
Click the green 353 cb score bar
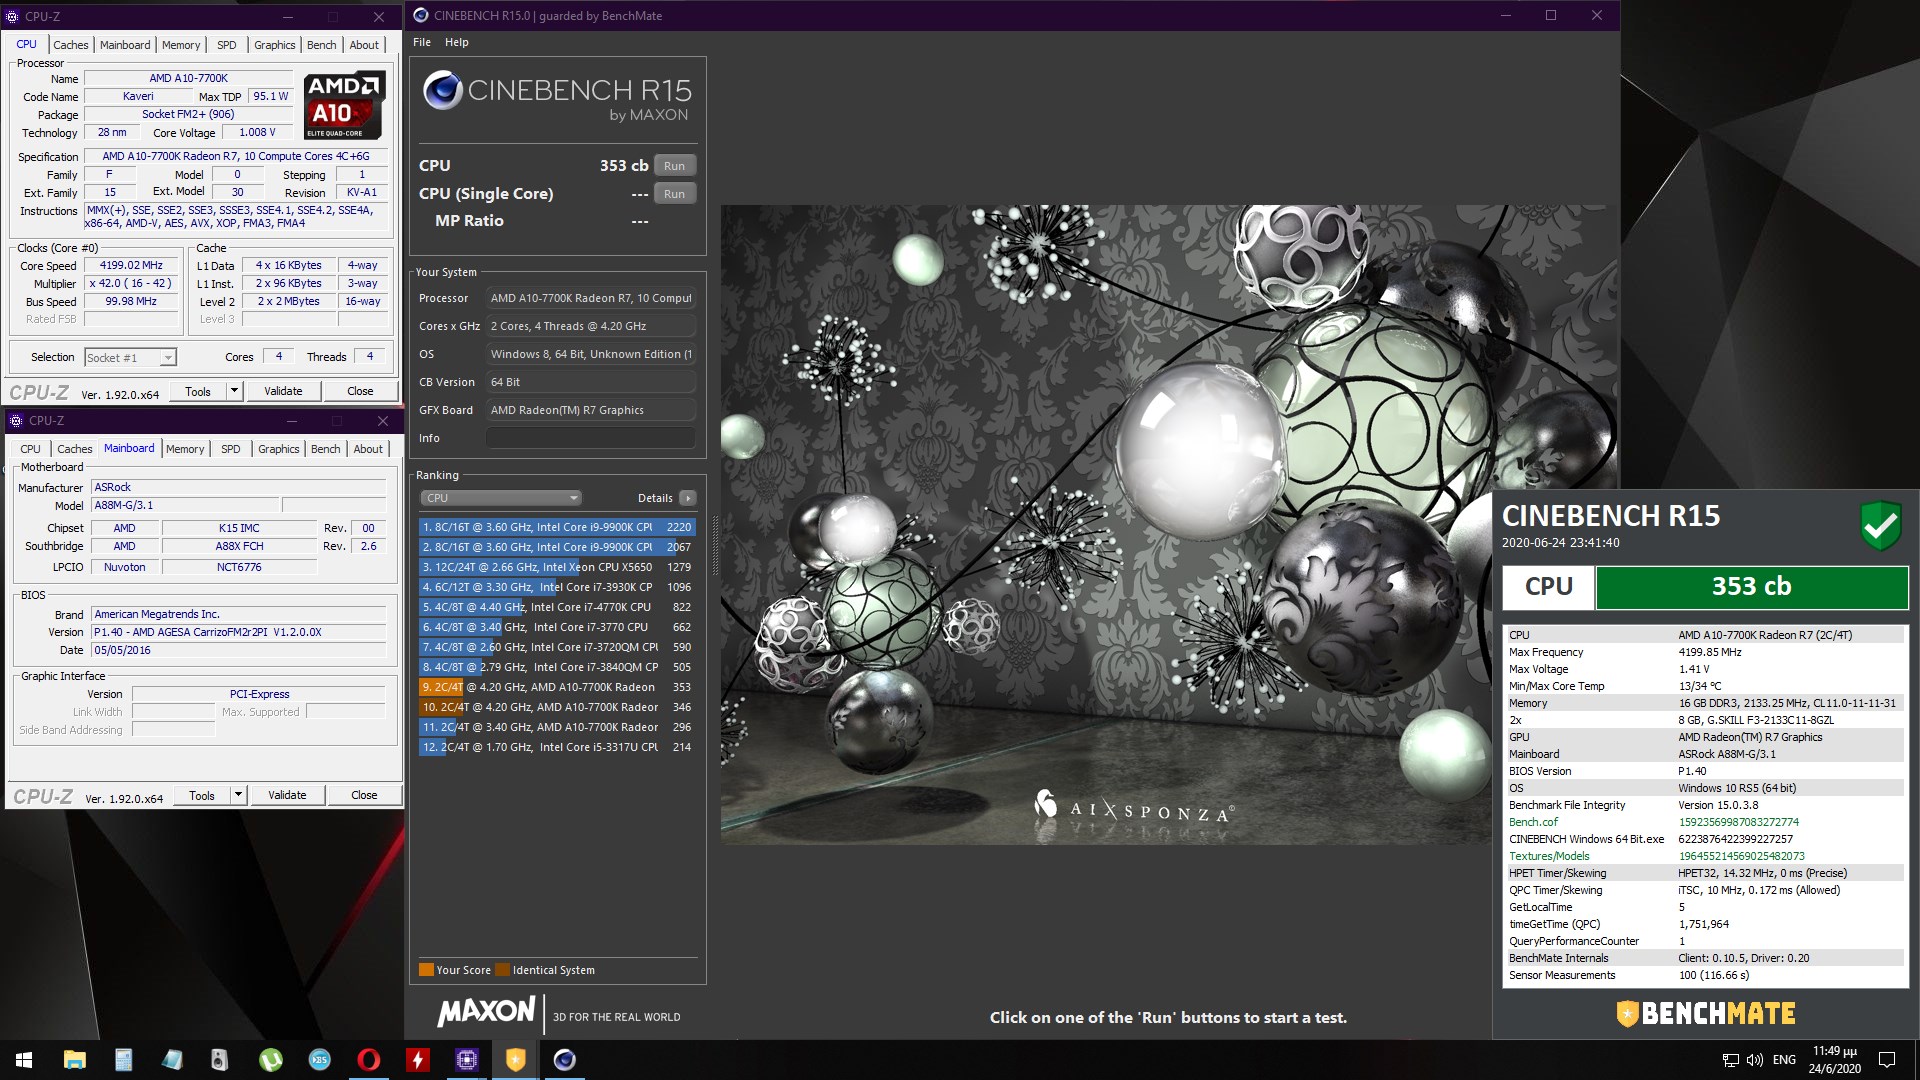1751,587
